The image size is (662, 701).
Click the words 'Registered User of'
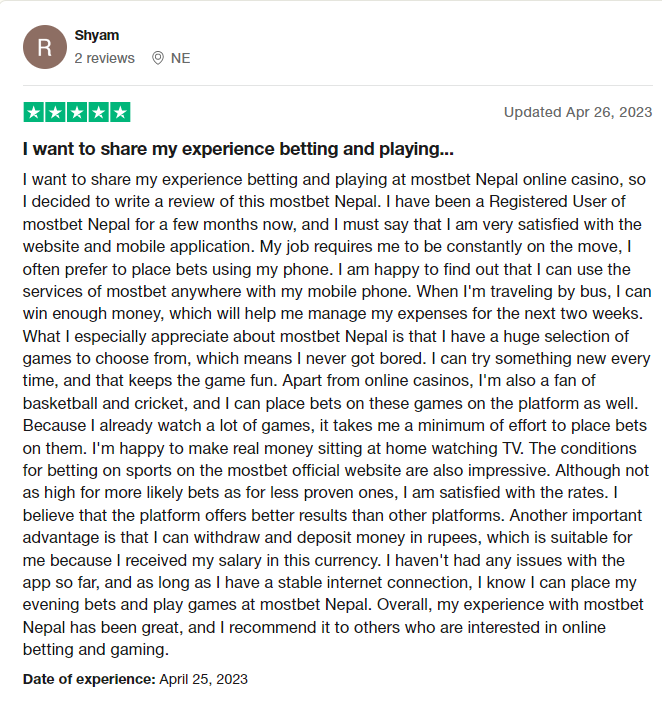pos(557,202)
